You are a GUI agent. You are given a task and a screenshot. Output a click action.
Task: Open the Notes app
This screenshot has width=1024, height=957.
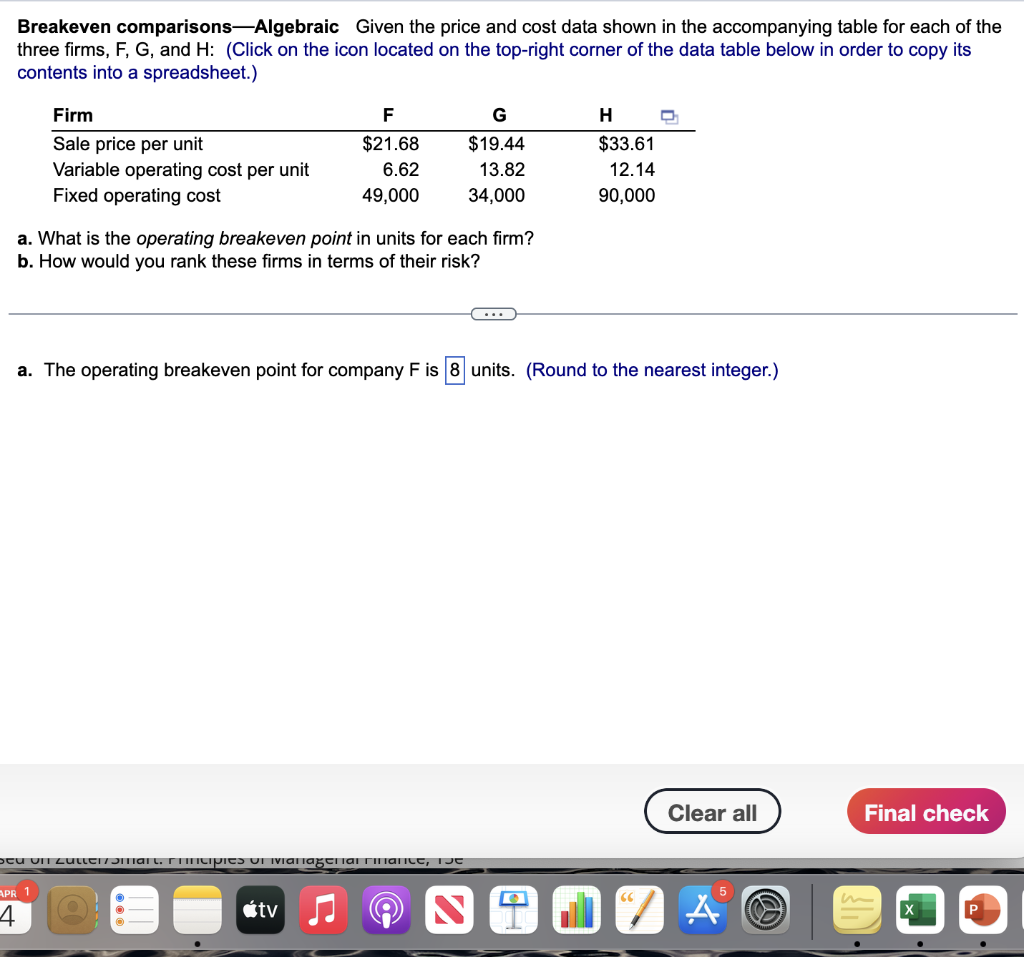tap(197, 910)
